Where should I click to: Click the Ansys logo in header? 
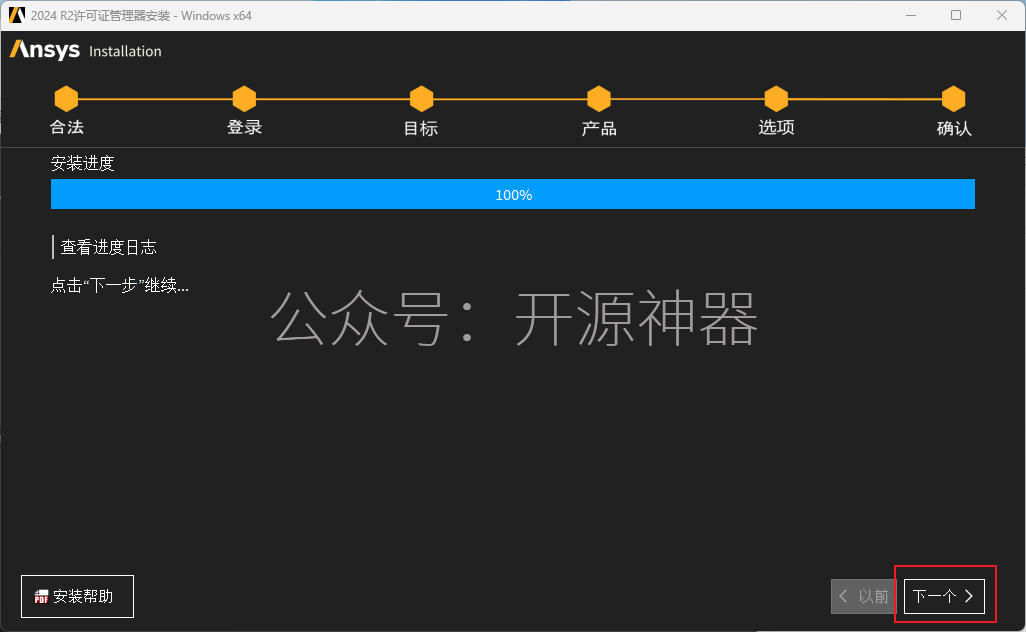coord(44,50)
